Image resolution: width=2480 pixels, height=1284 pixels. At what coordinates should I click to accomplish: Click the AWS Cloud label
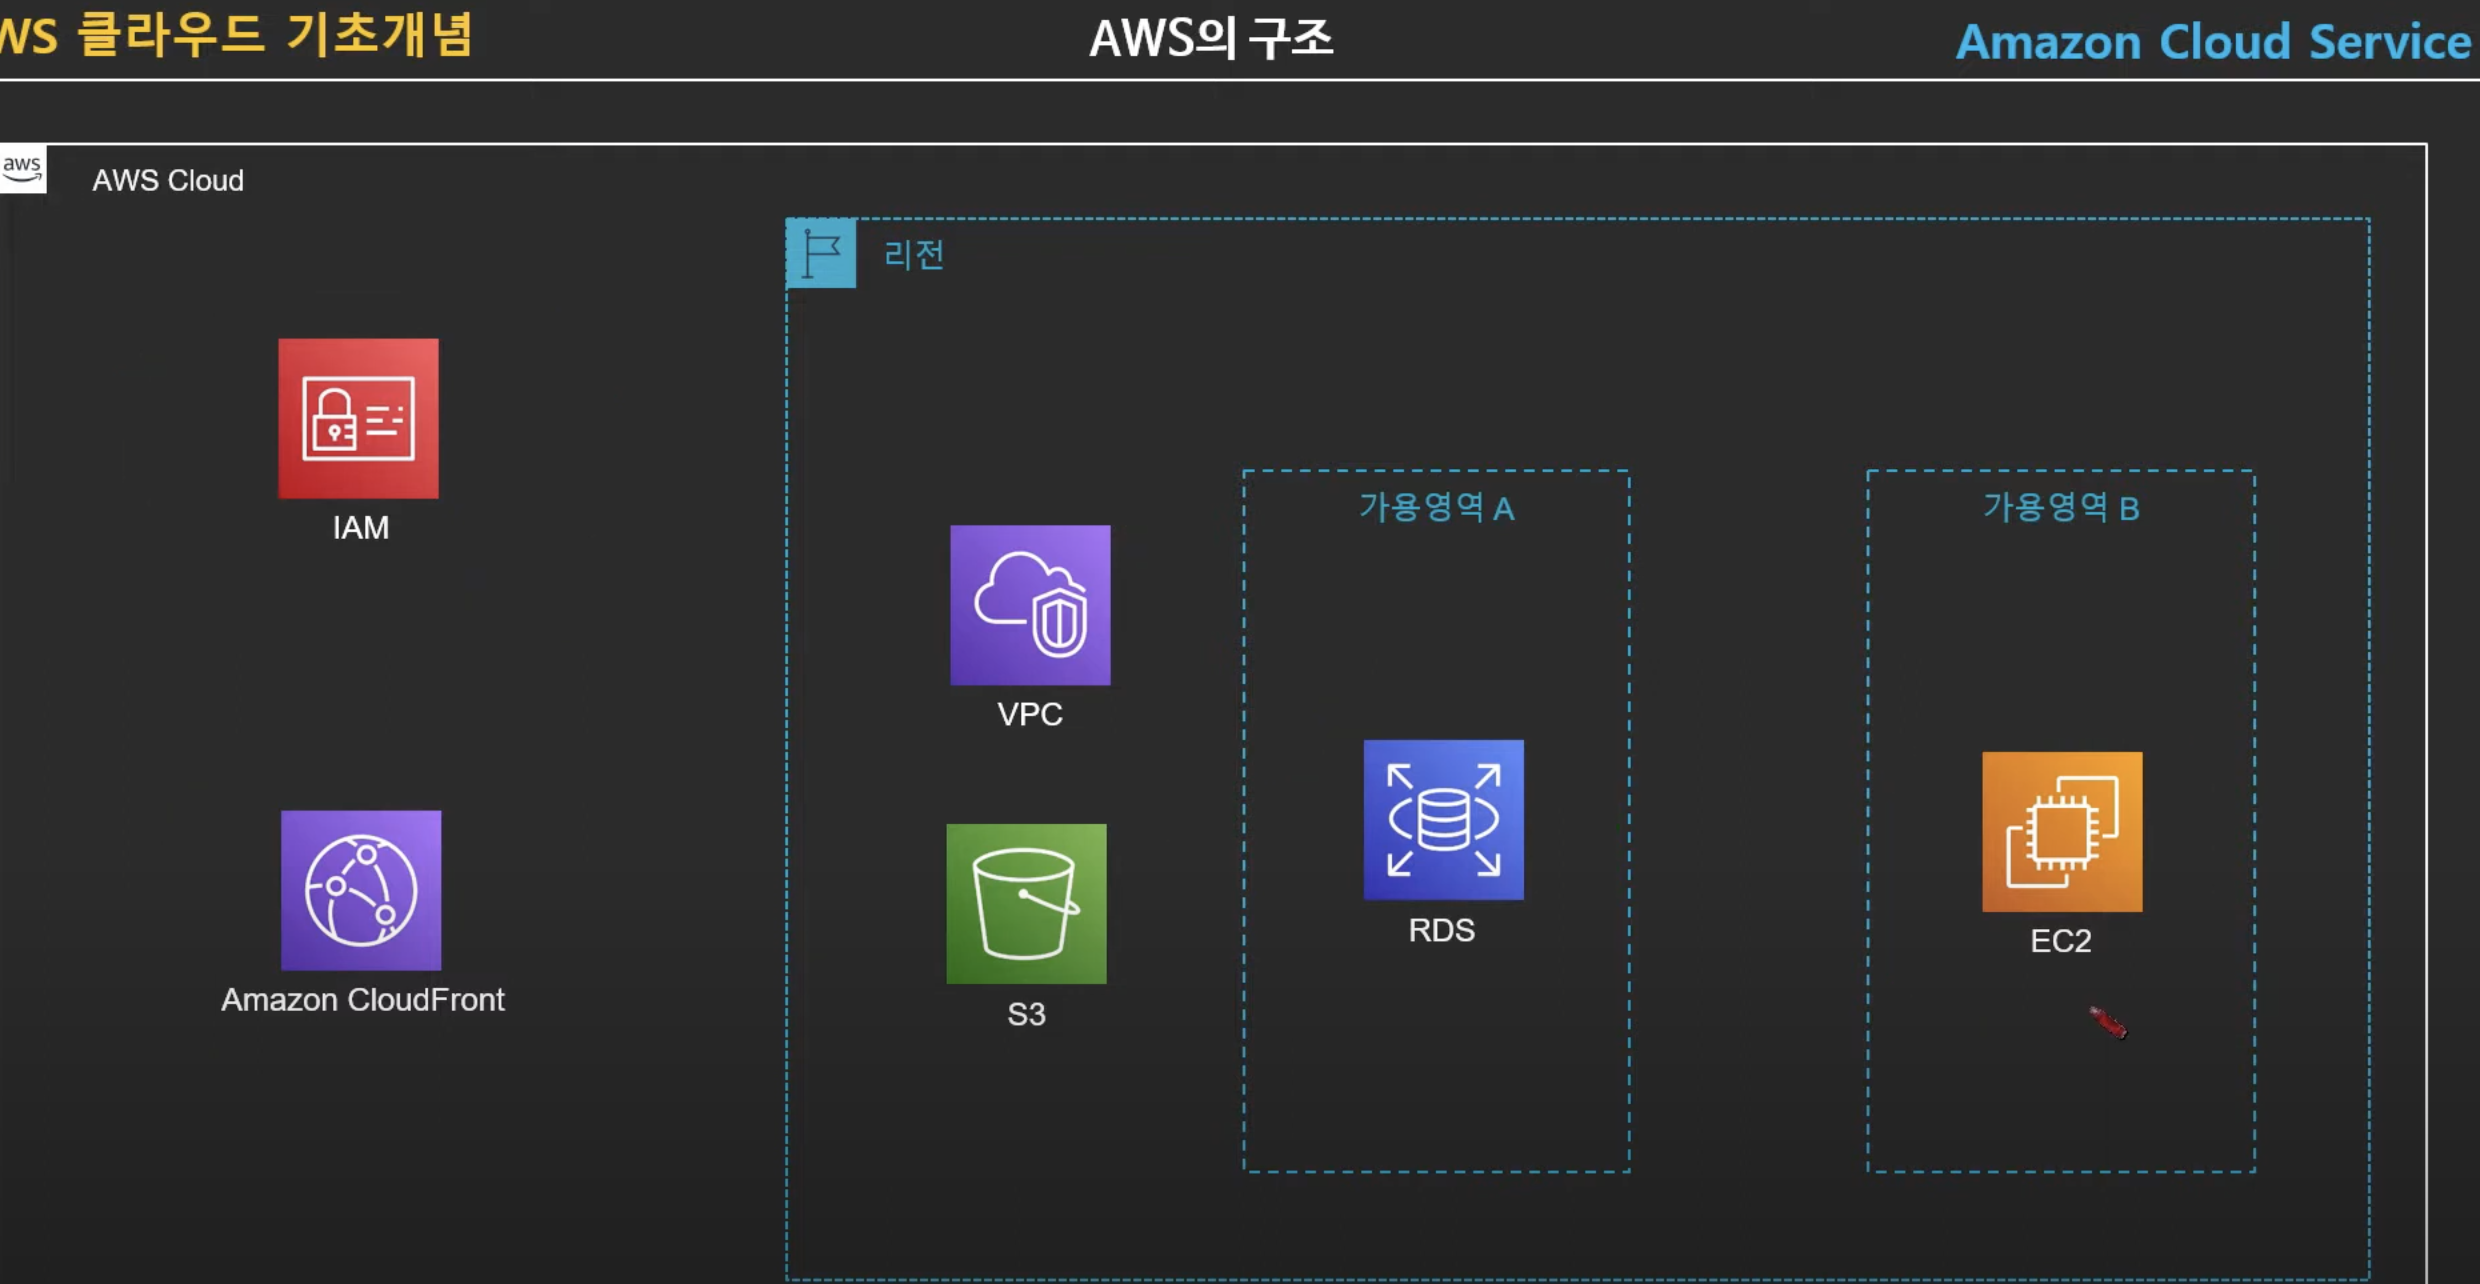[x=168, y=180]
